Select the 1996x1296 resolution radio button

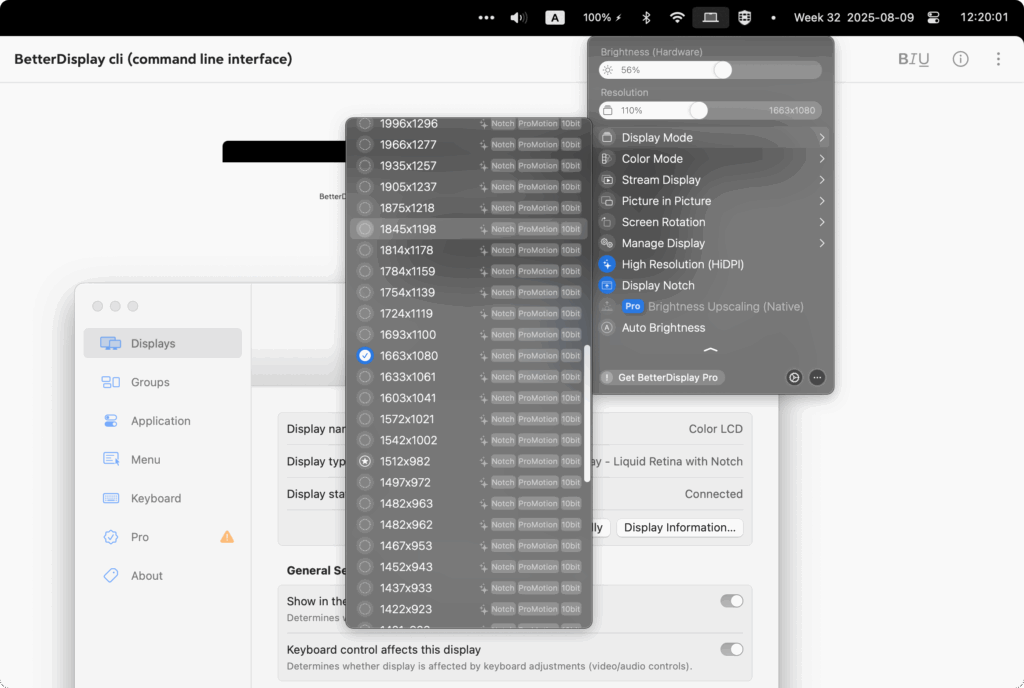tap(365, 123)
